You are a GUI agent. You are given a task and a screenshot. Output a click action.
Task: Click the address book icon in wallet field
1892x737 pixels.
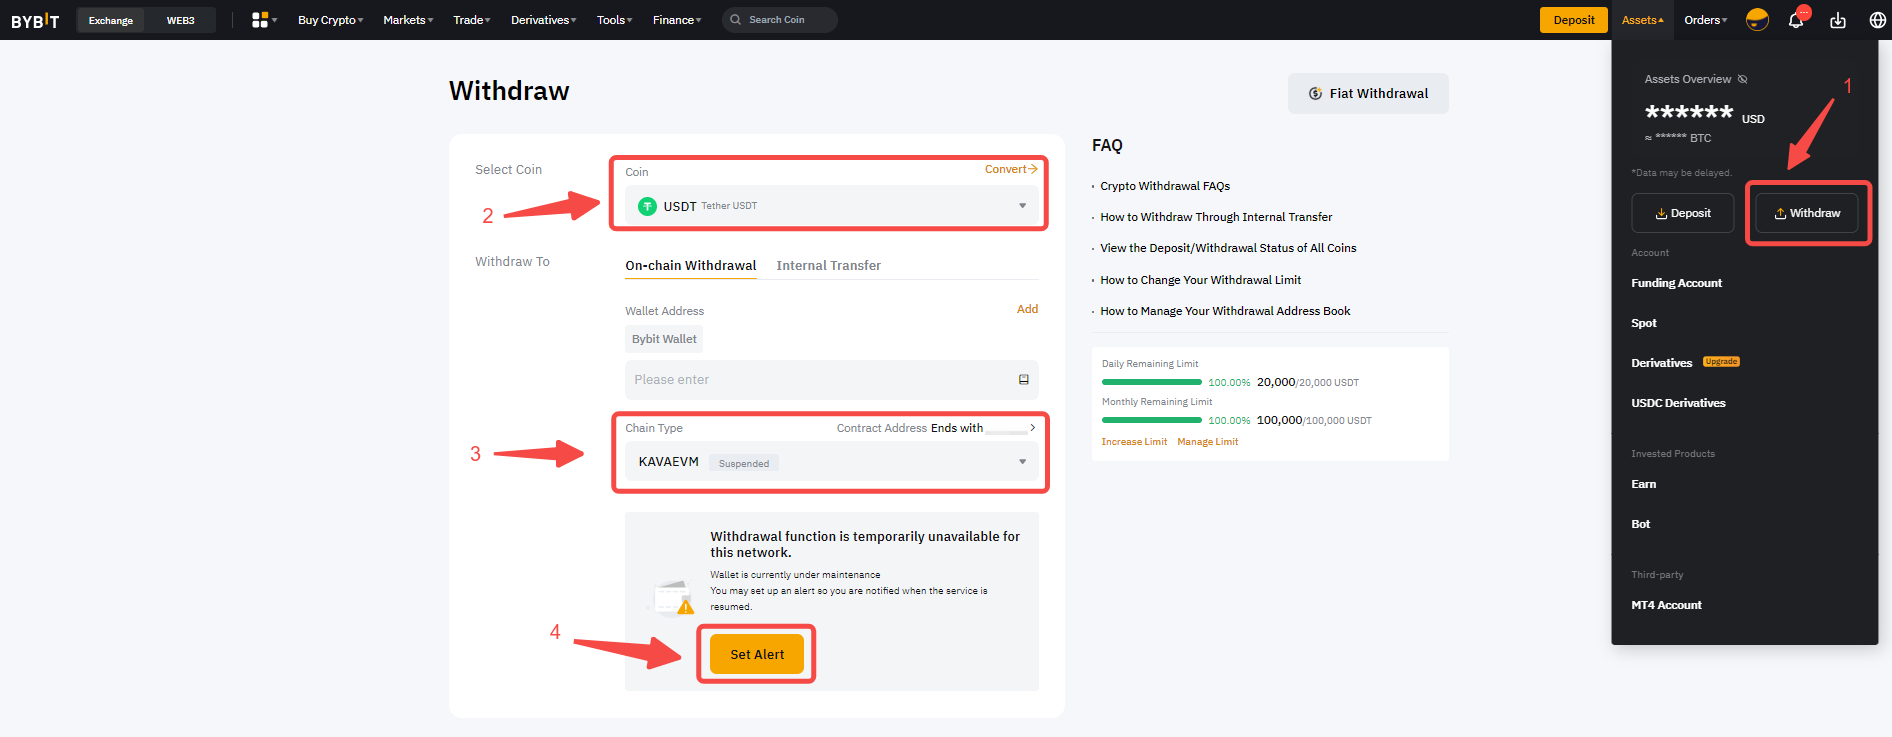[x=1024, y=380]
